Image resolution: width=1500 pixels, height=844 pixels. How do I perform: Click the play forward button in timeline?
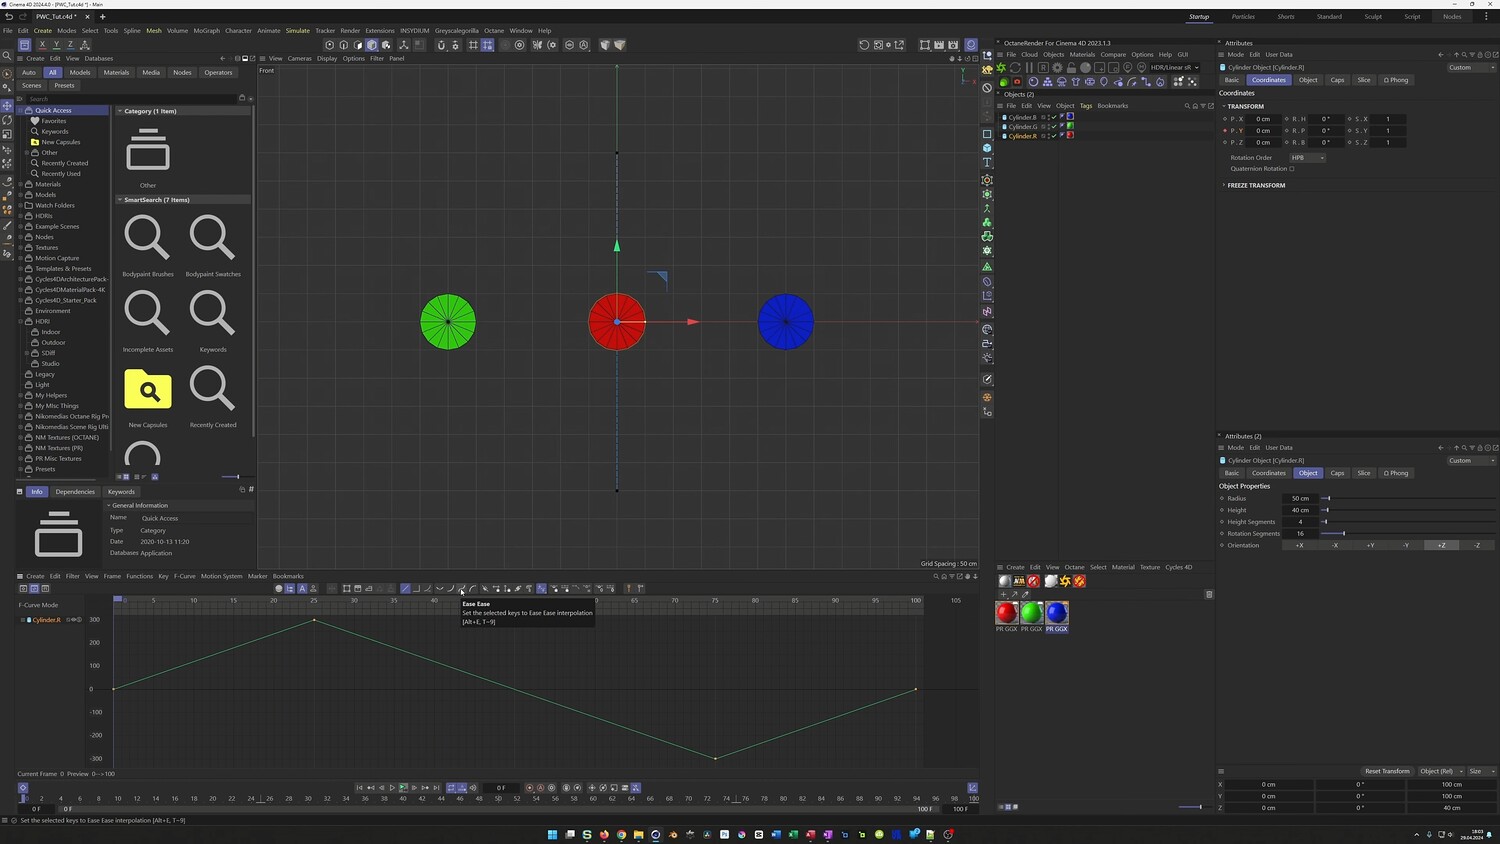pyautogui.click(x=392, y=788)
